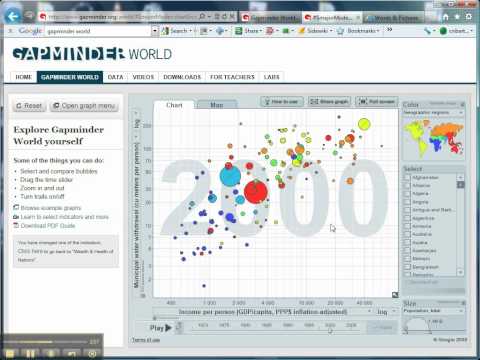480x360 pixels.
Task: Open the HOME navigation tab
Action: point(24,77)
